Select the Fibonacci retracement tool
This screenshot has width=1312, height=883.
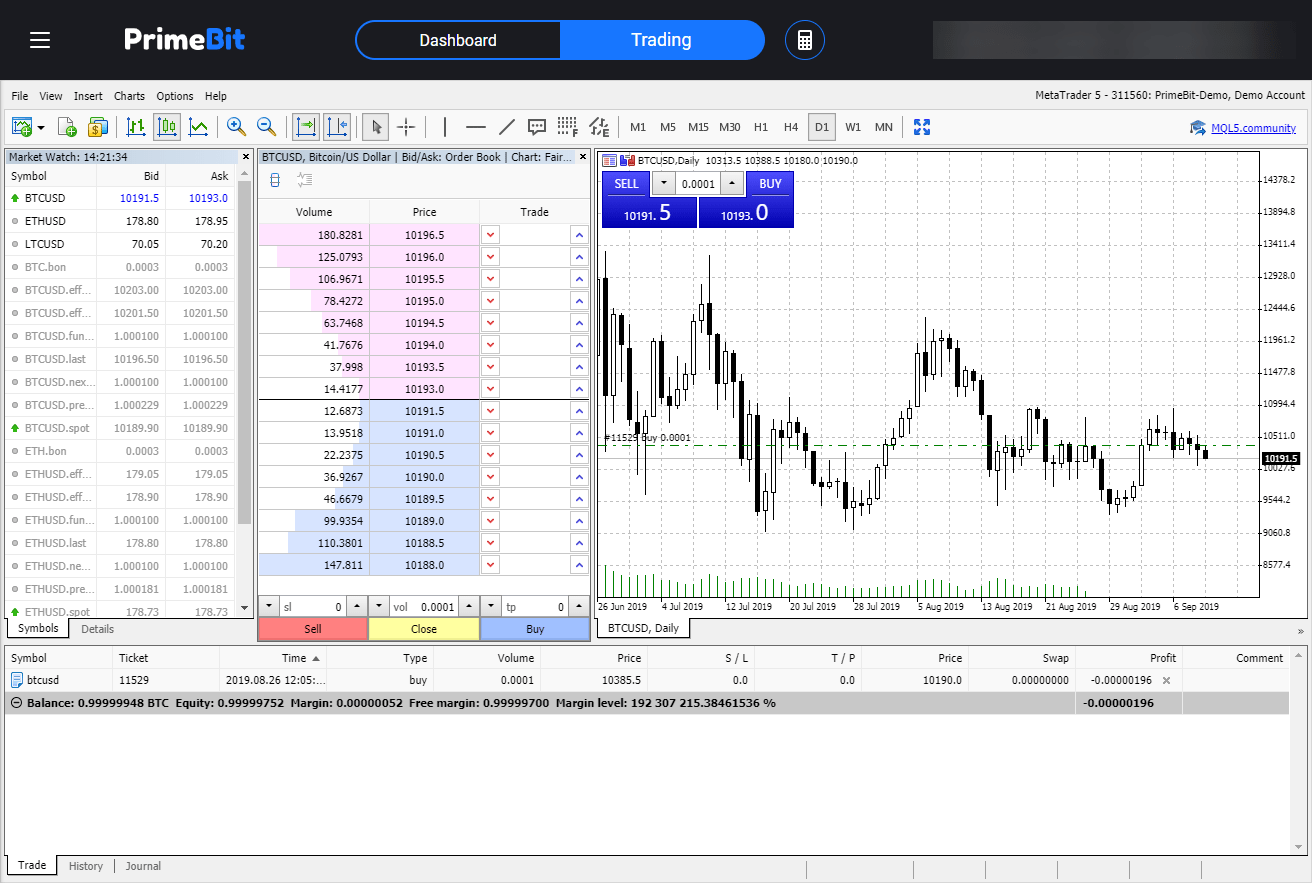pos(568,127)
